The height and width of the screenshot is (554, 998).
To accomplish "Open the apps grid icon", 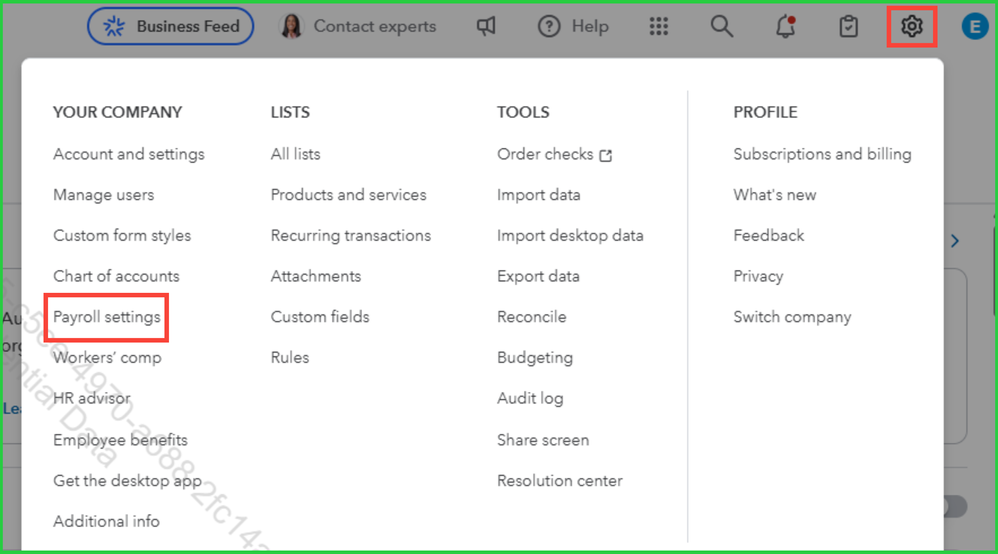I will [x=658, y=27].
